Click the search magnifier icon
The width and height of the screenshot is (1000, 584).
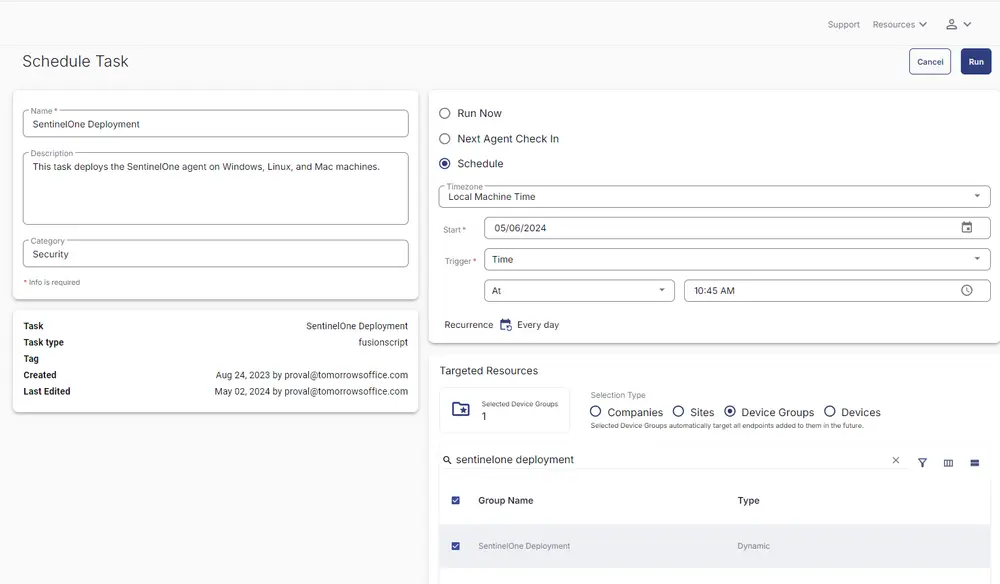point(447,460)
